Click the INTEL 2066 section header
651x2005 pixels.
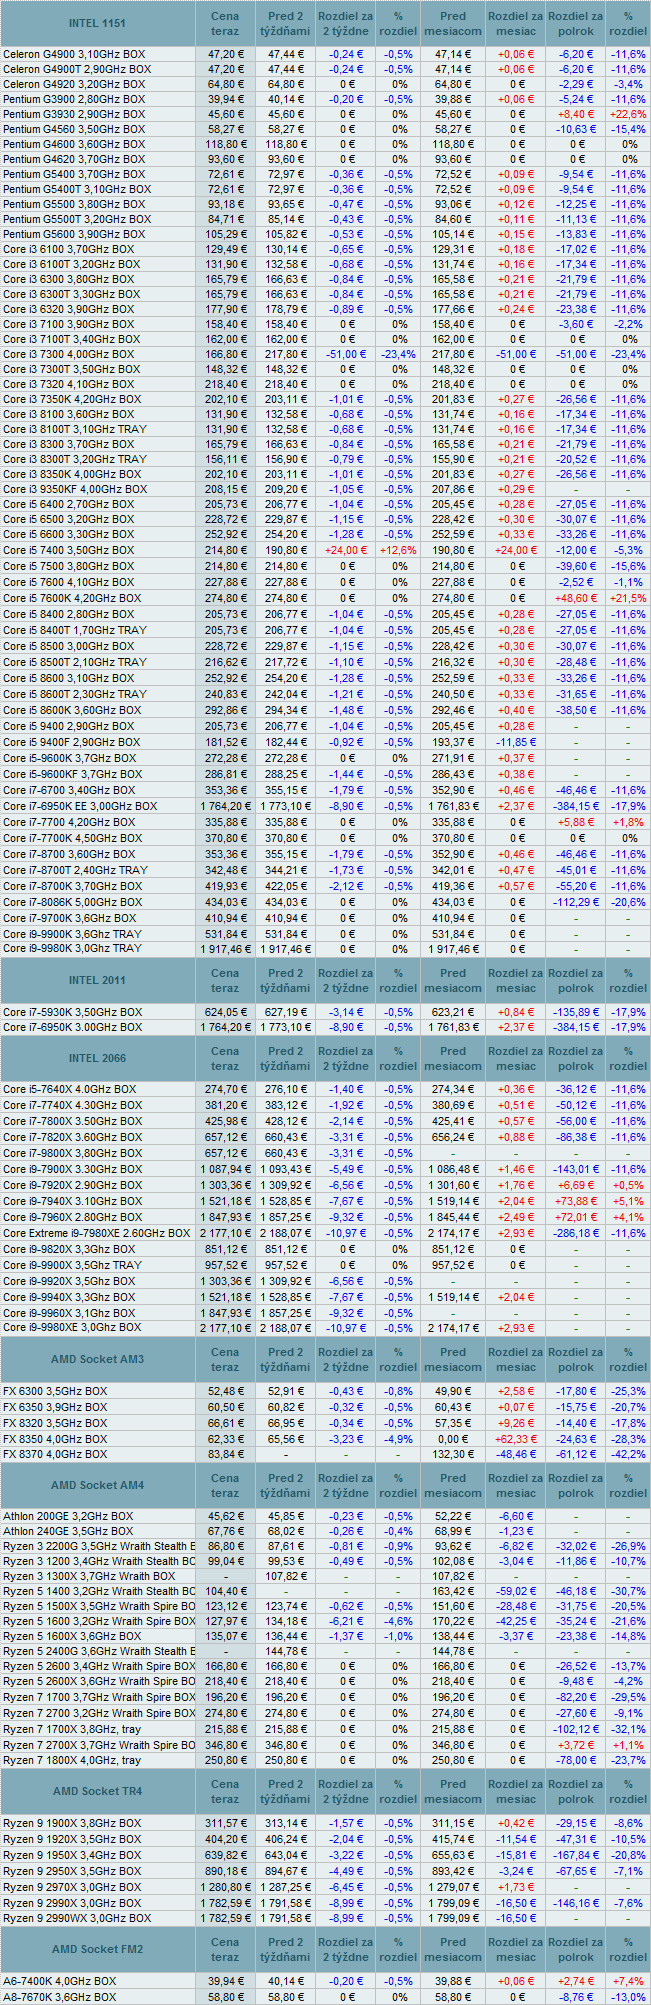98,1058
